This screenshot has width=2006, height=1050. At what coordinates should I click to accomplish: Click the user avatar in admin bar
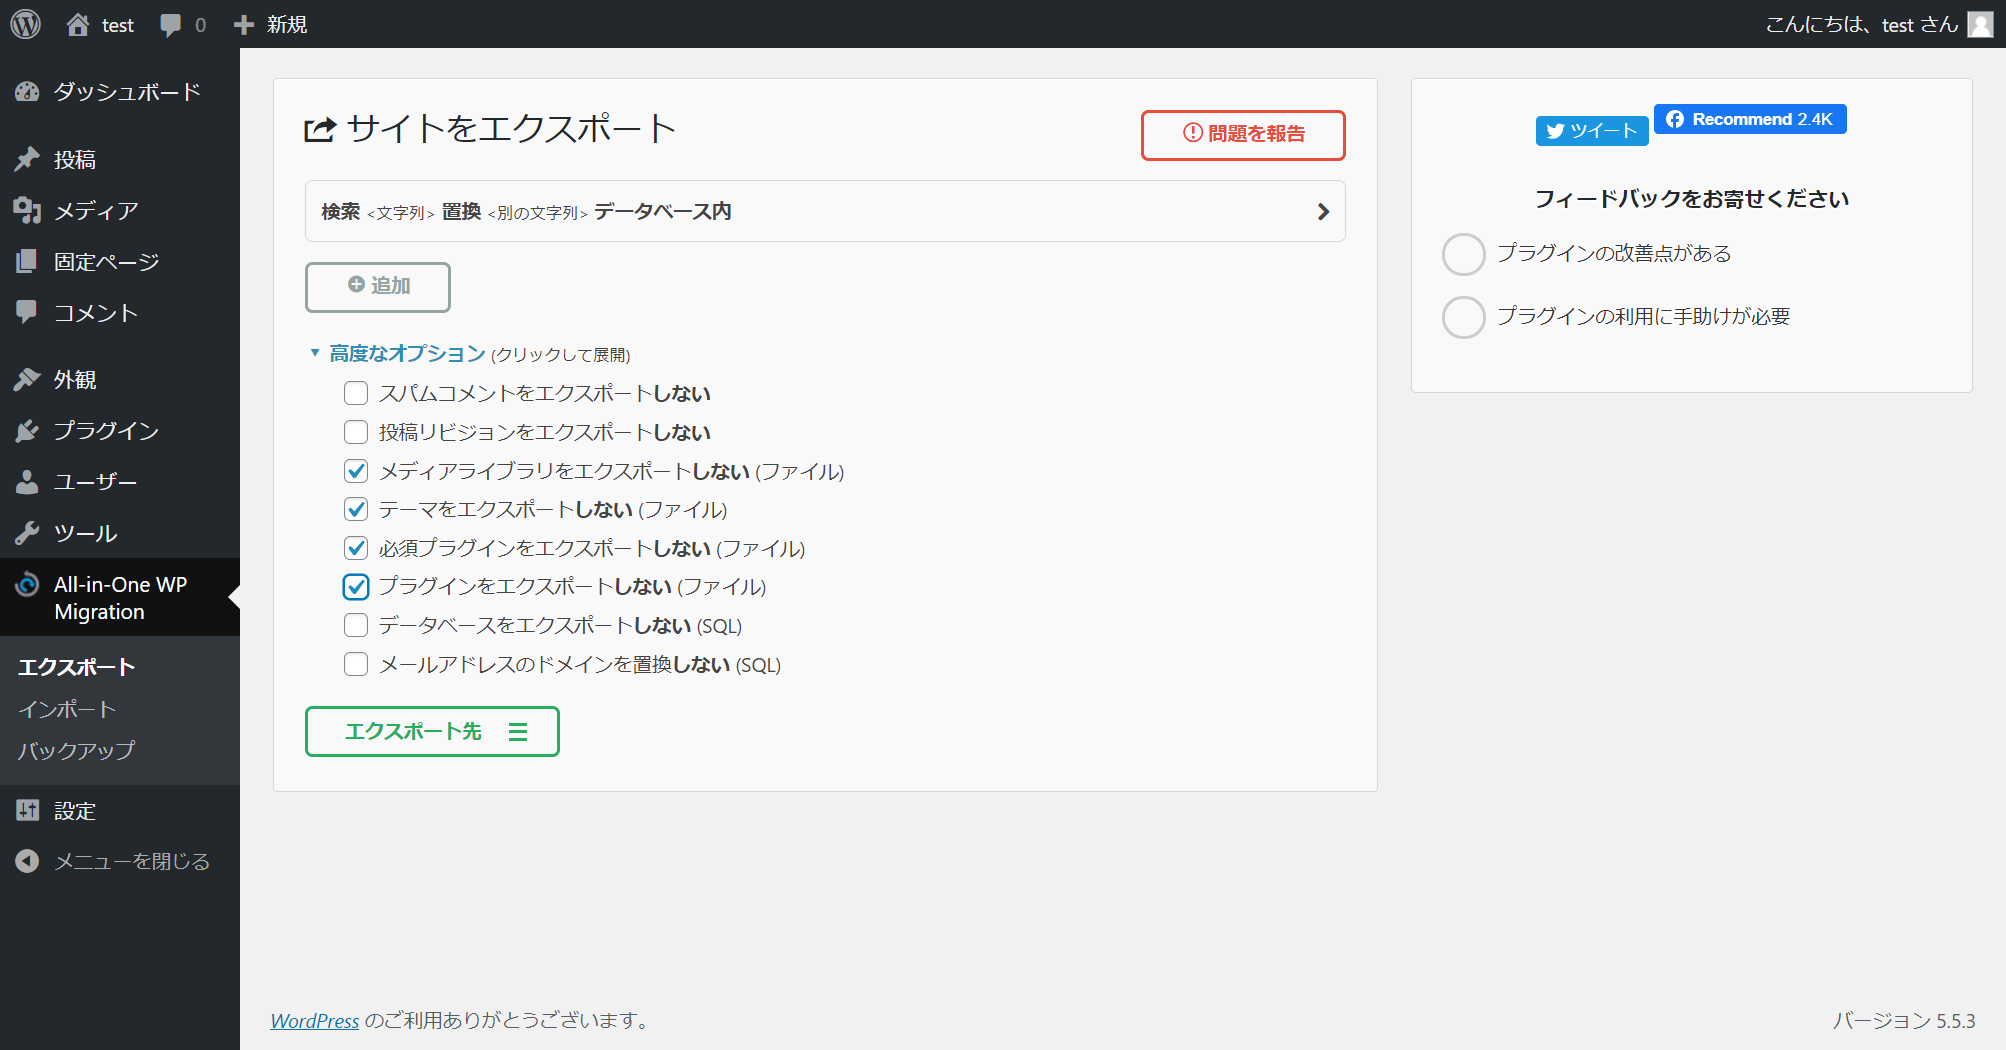point(1980,24)
